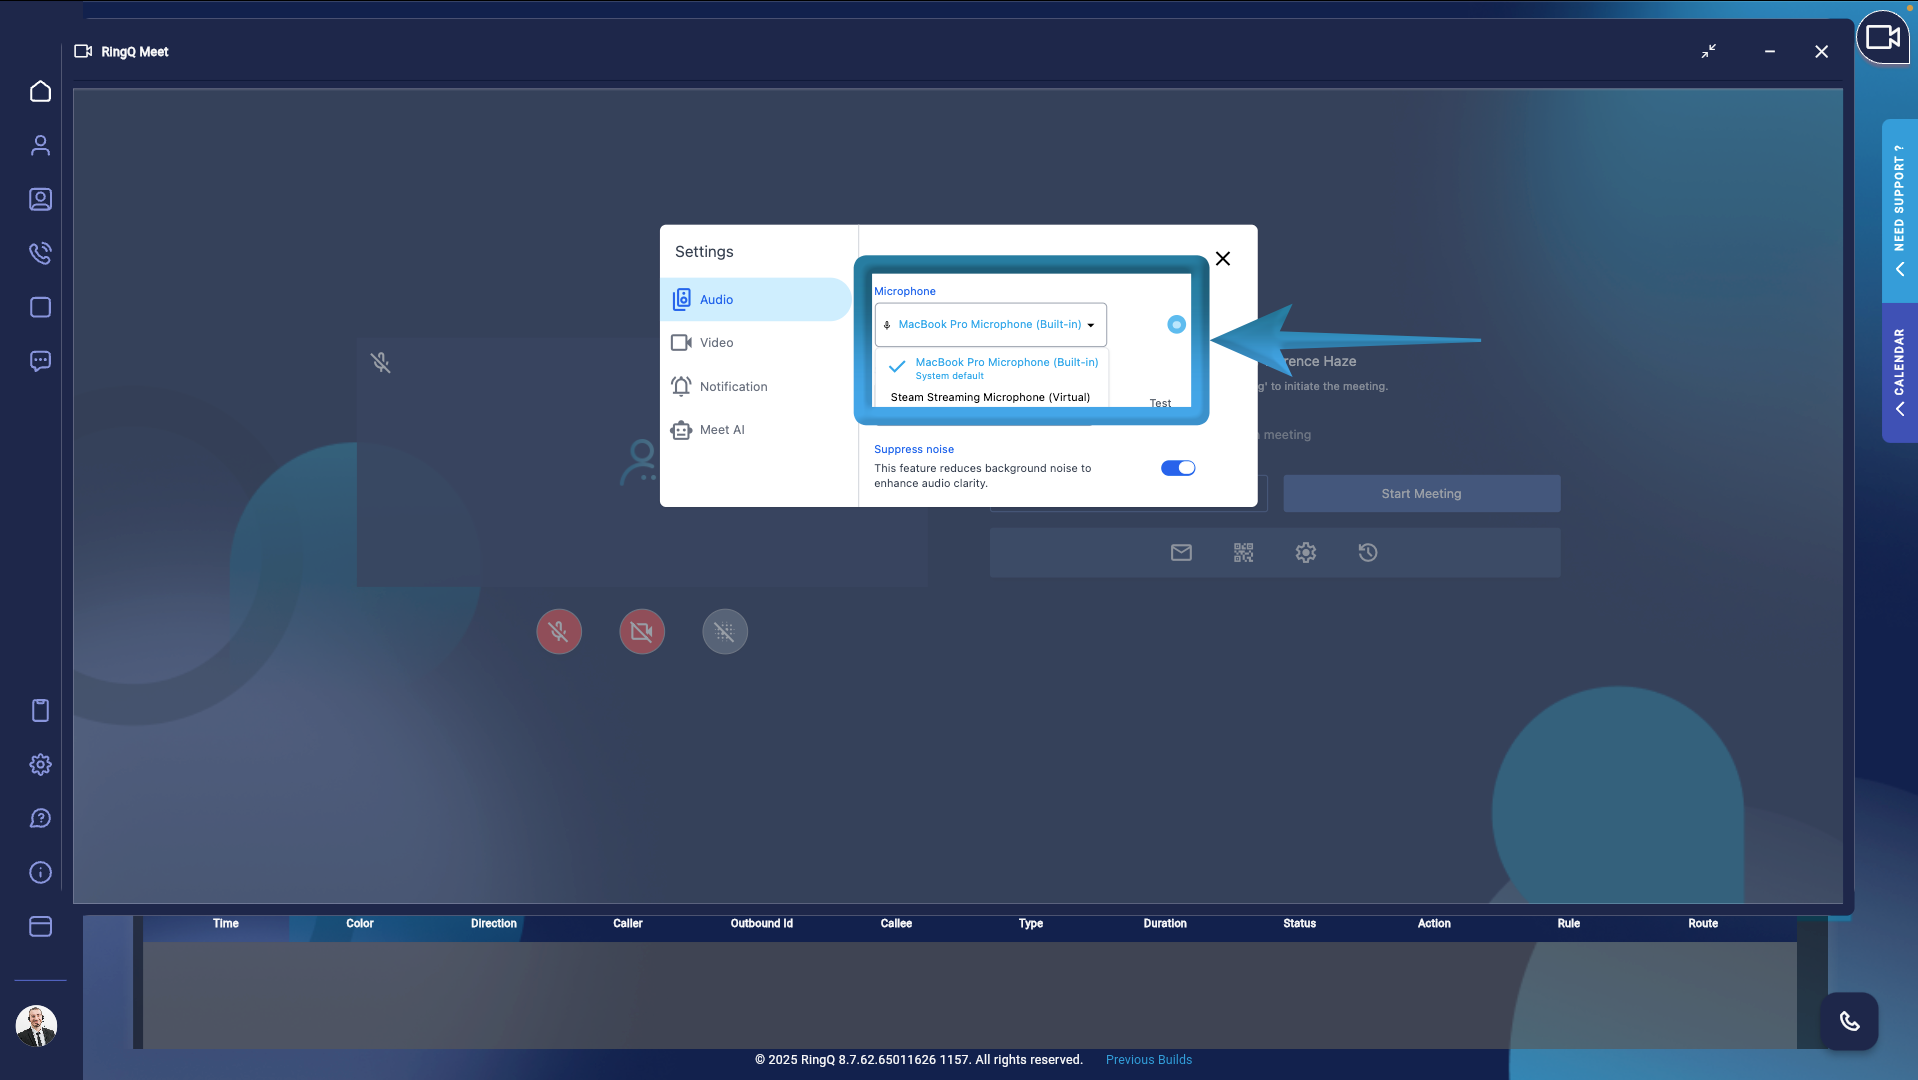Screen dimensions: 1918x1080
Task: Click the Start Meeting button
Action: [x=1421, y=493]
